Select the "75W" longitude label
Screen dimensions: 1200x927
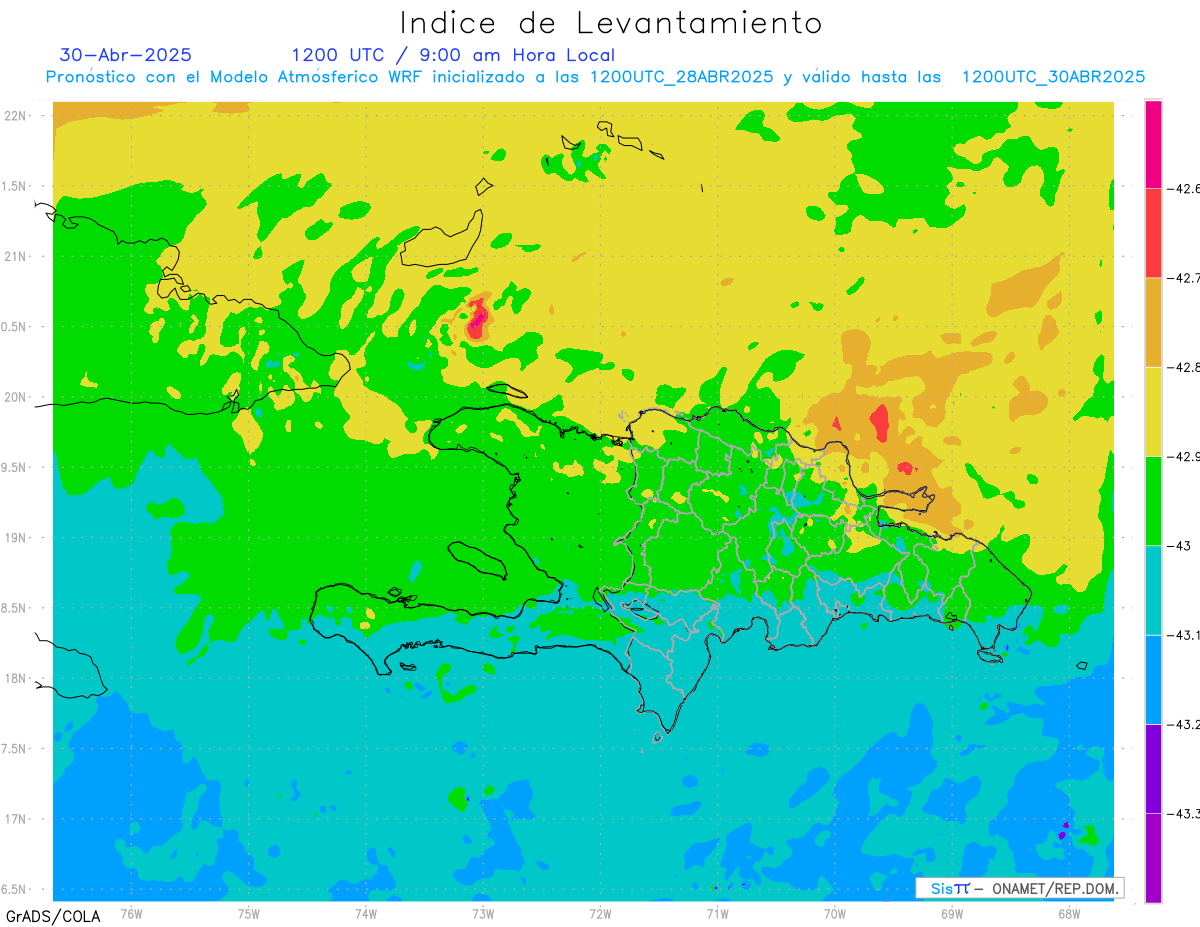248,914
